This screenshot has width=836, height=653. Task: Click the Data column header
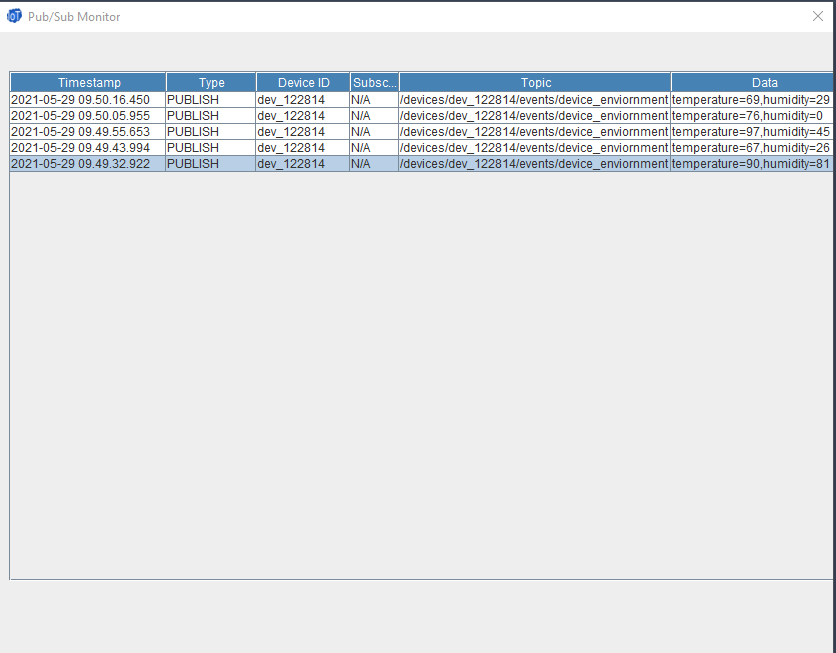click(x=752, y=83)
